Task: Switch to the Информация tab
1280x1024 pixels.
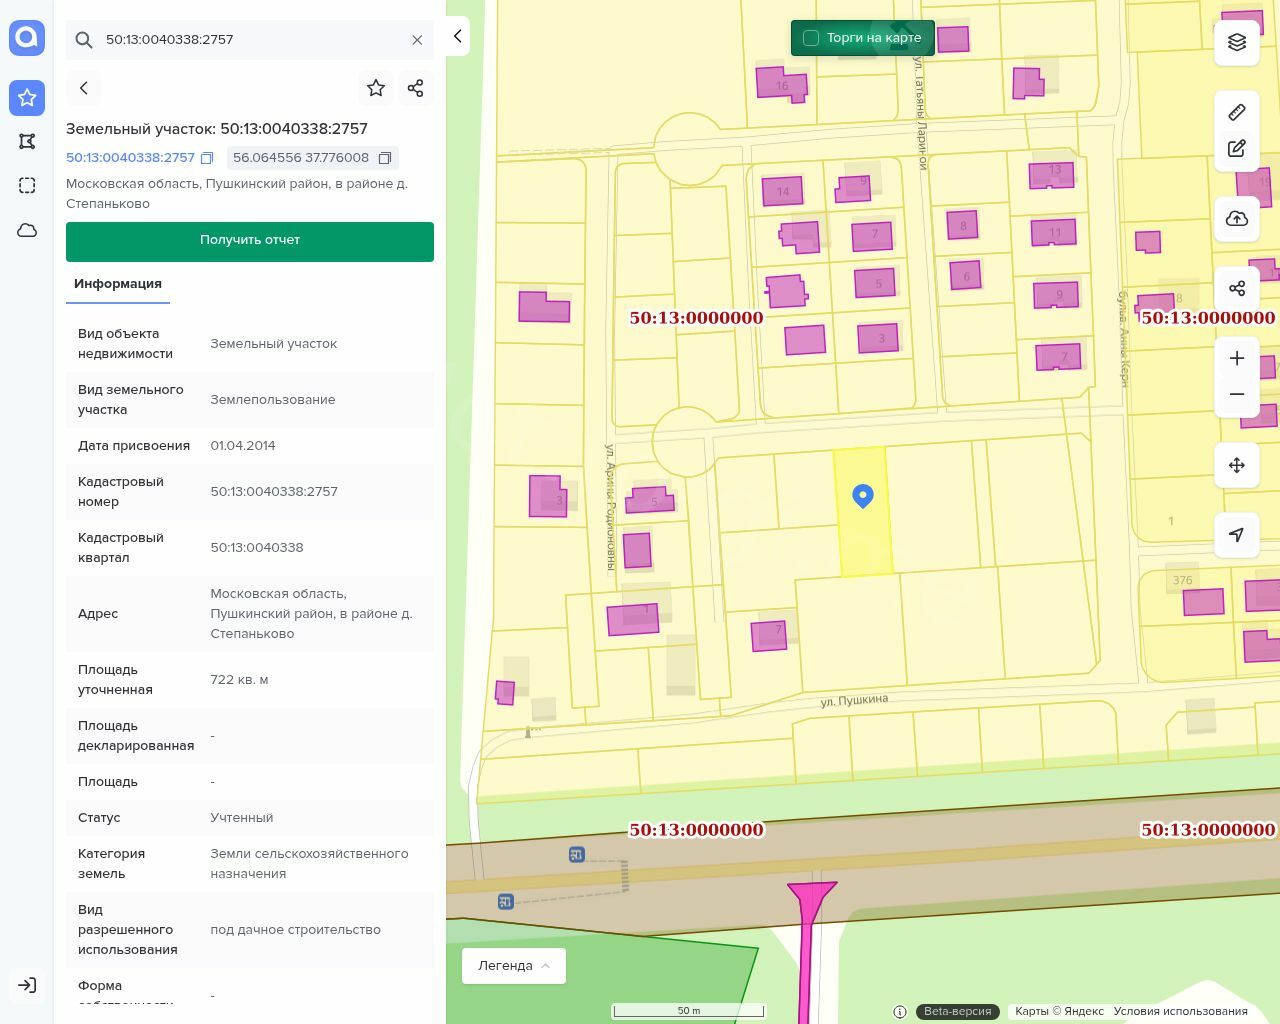Action: (118, 284)
